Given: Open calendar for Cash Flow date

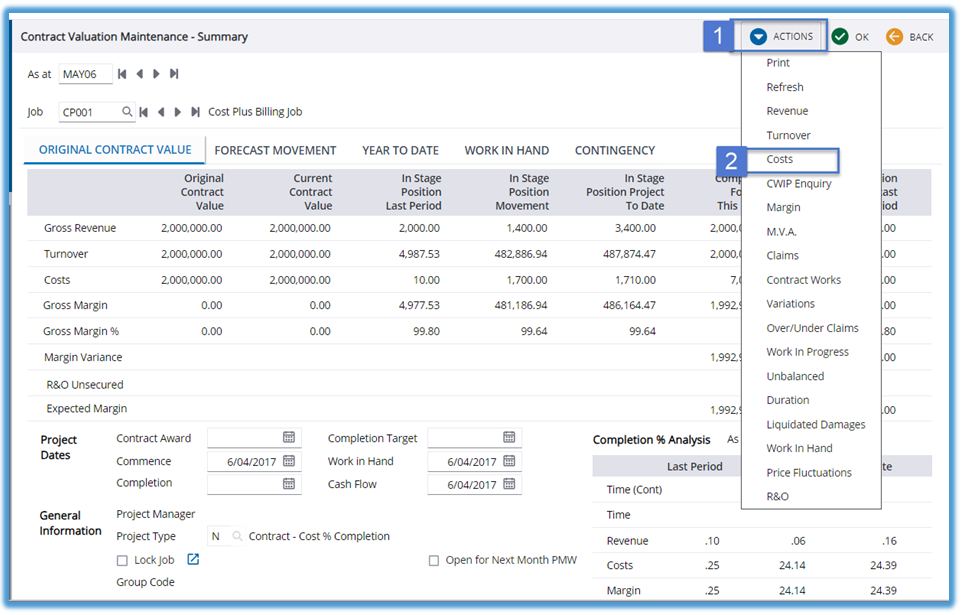Looking at the screenshot, I should click(x=509, y=484).
